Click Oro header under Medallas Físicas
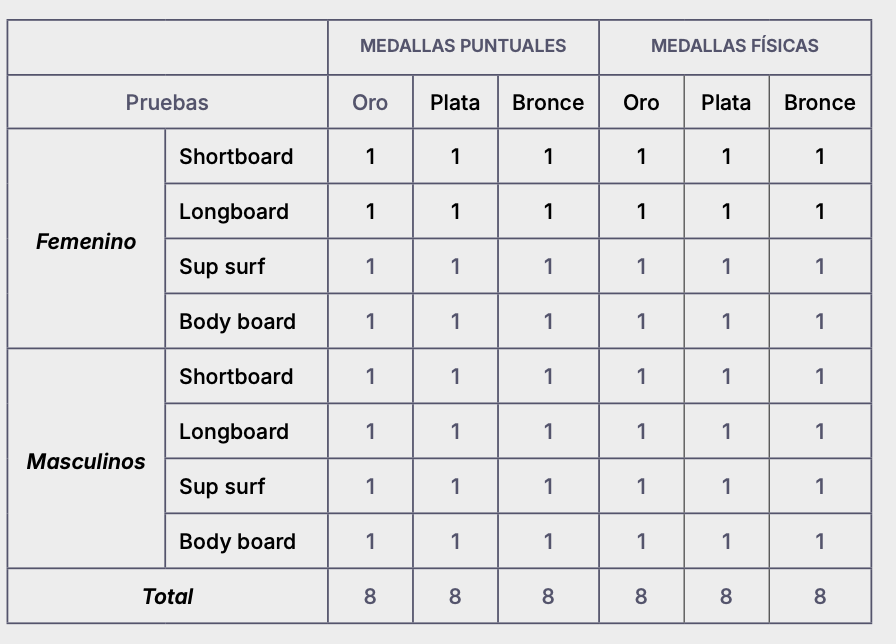This screenshot has width=896, height=644. pyautogui.click(x=641, y=102)
